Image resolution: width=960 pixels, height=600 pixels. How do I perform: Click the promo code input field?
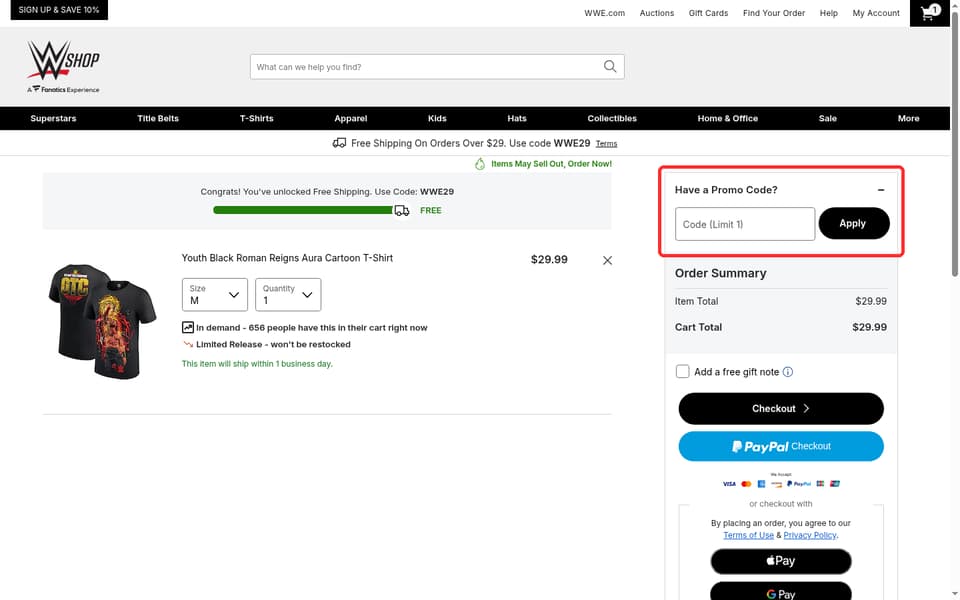(744, 224)
